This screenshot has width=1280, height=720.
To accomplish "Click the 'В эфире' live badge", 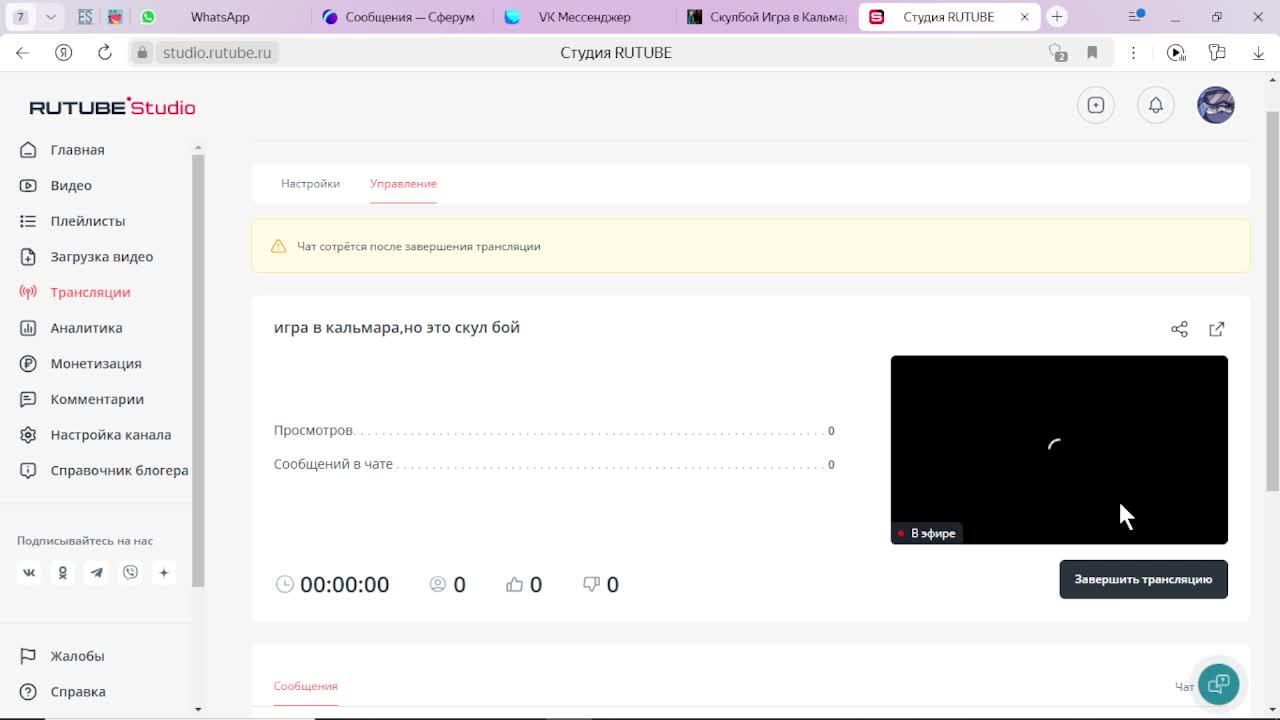I will click(927, 534).
